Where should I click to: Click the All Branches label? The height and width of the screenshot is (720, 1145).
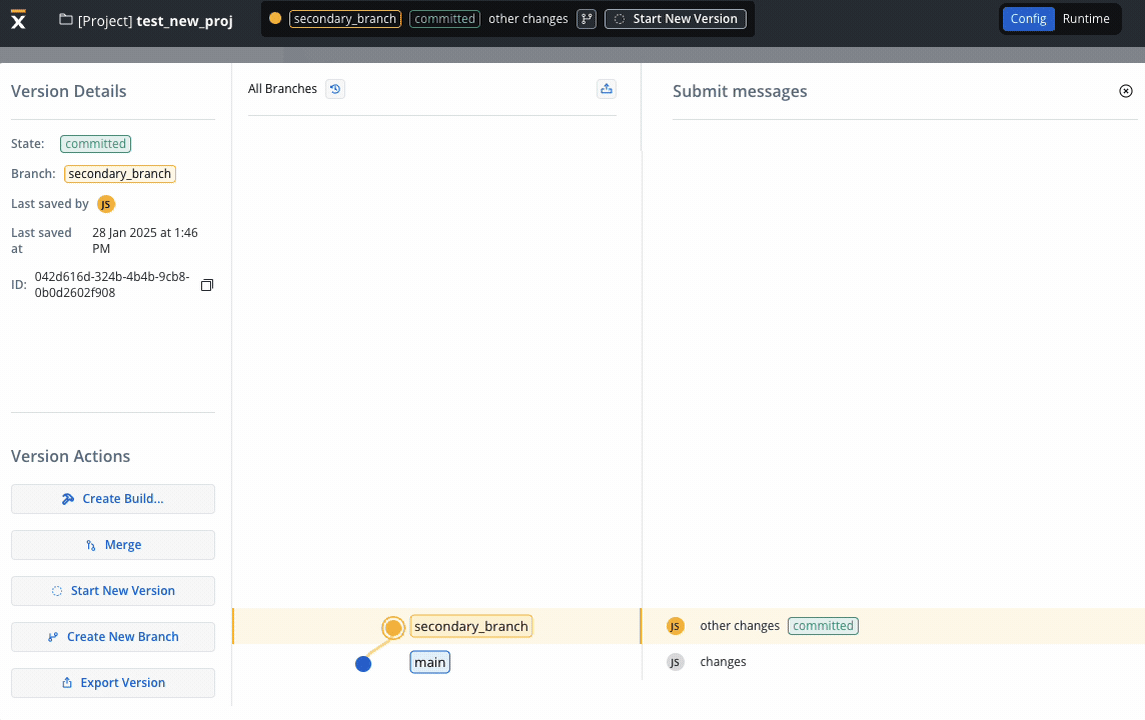tap(283, 89)
